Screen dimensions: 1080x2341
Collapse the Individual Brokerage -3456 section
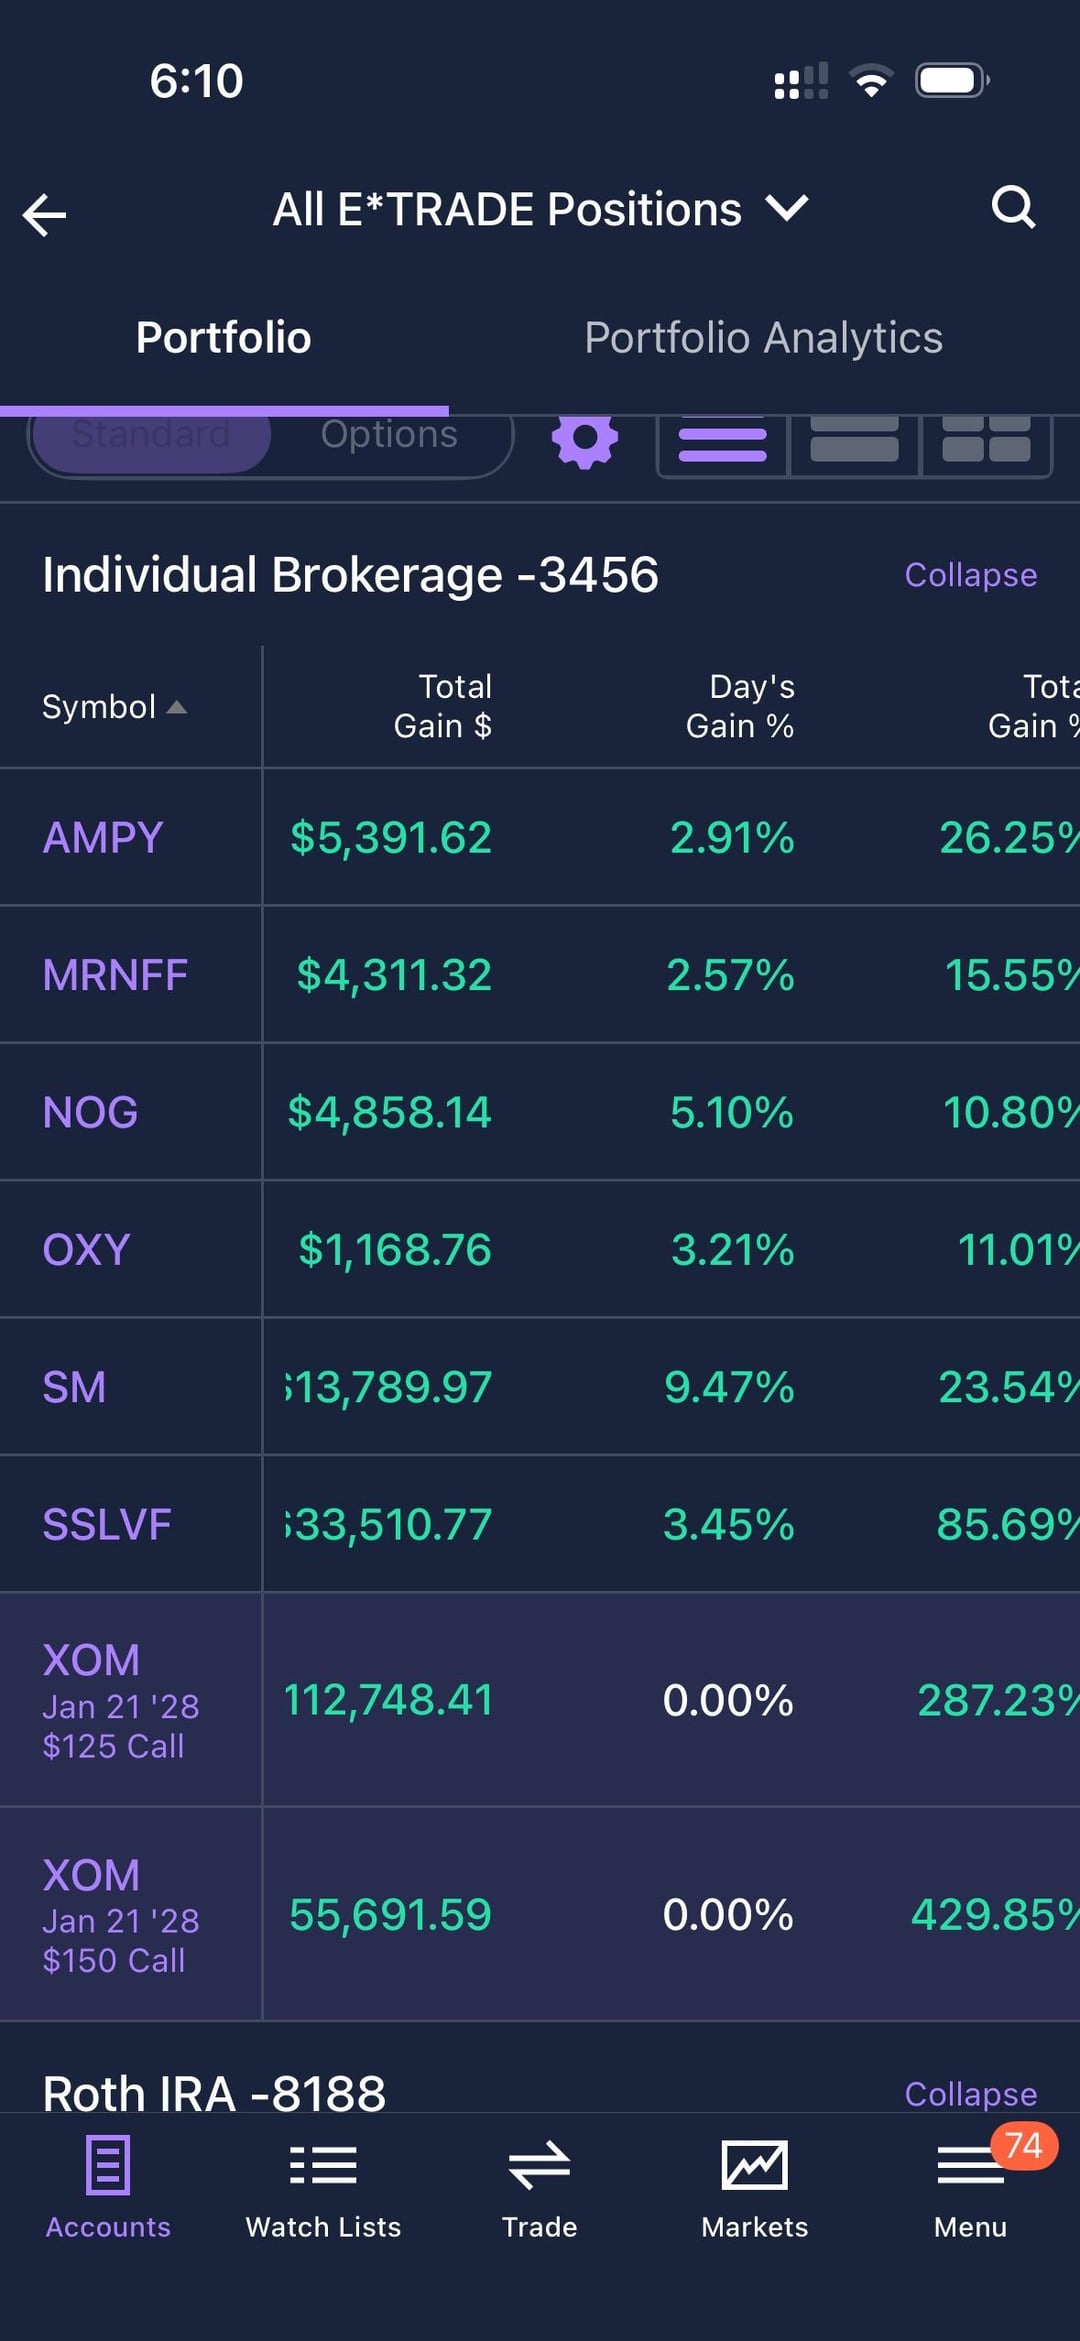click(970, 575)
